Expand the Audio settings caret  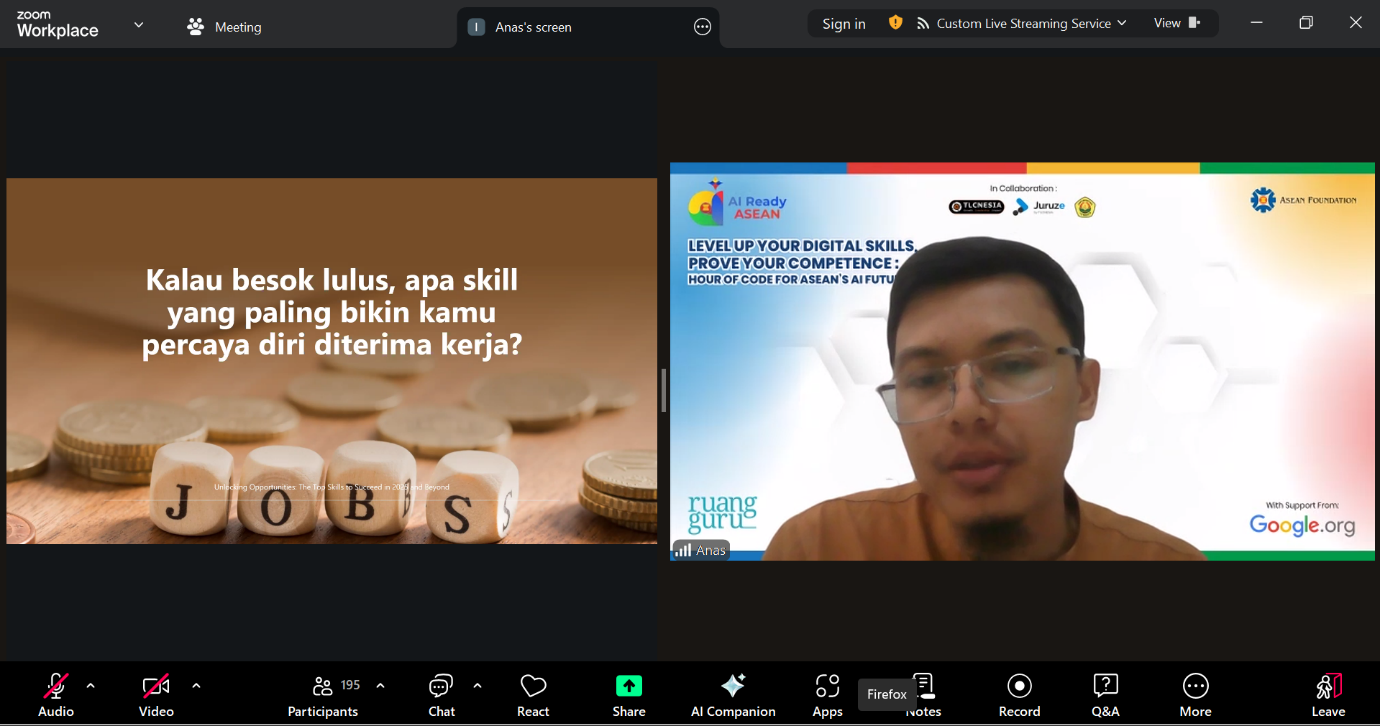pos(91,686)
